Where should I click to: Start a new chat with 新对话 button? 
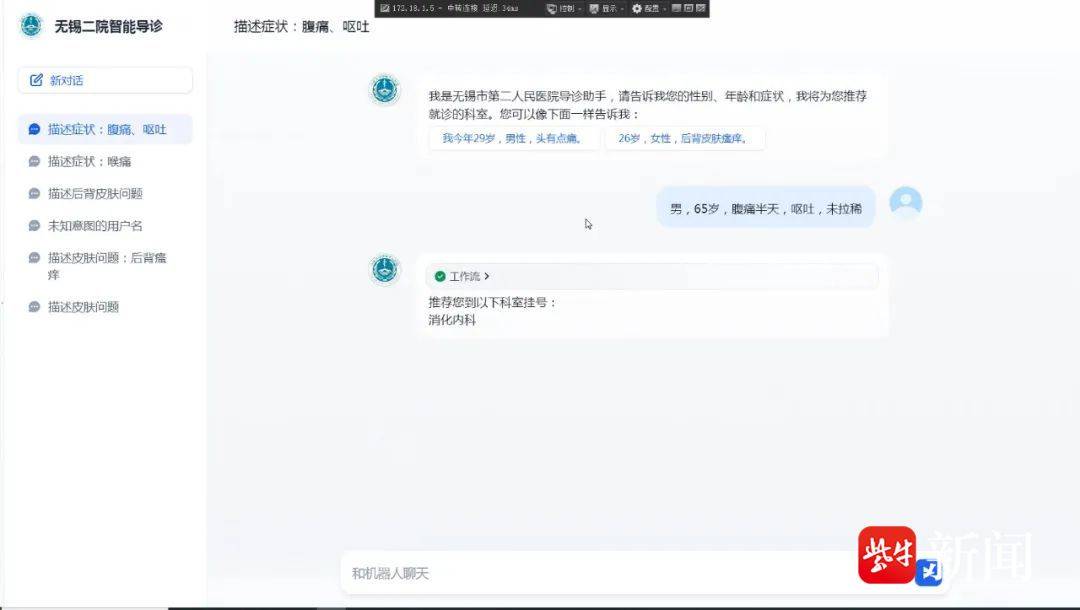[105, 81]
